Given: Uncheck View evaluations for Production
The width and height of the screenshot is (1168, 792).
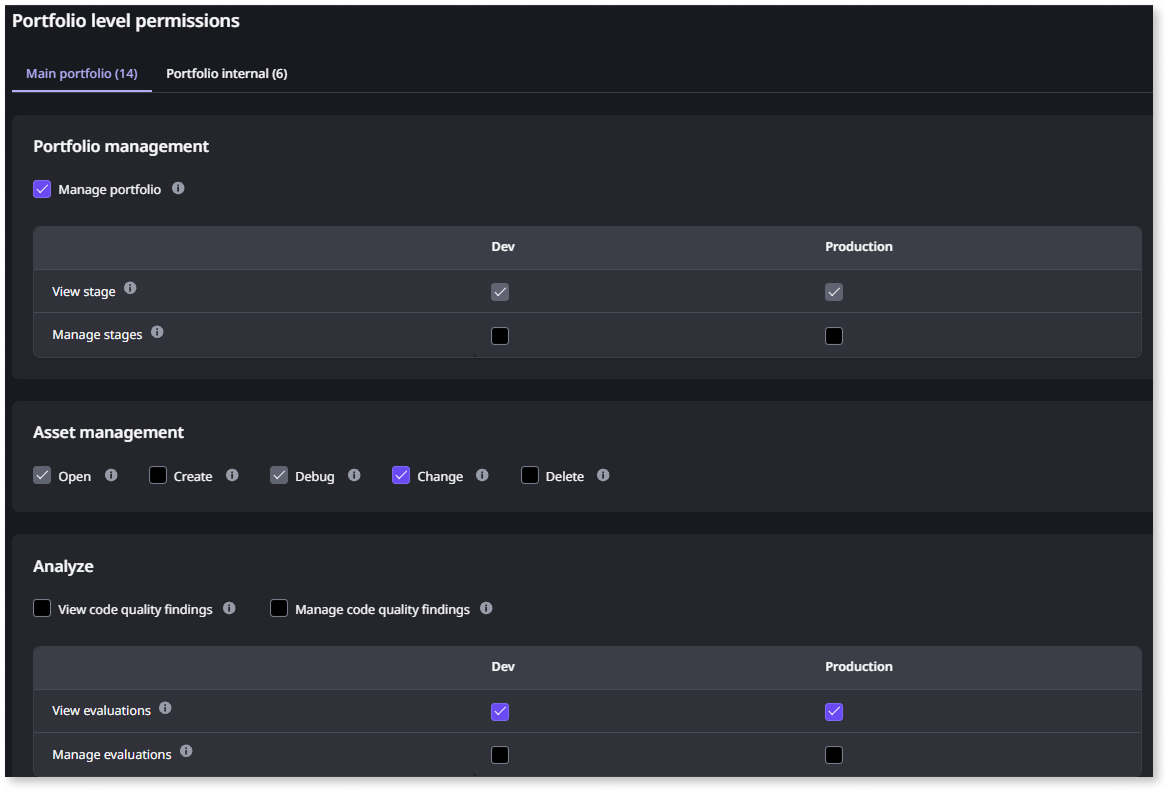Looking at the screenshot, I should (834, 712).
